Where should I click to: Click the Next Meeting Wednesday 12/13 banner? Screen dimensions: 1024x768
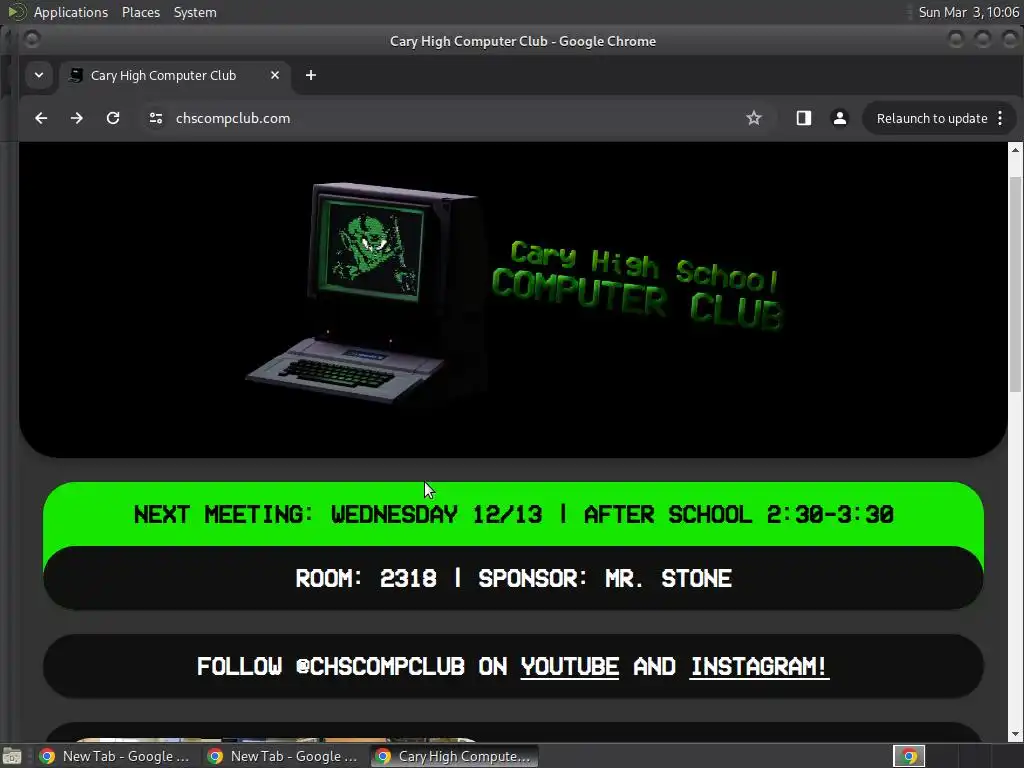[513, 515]
